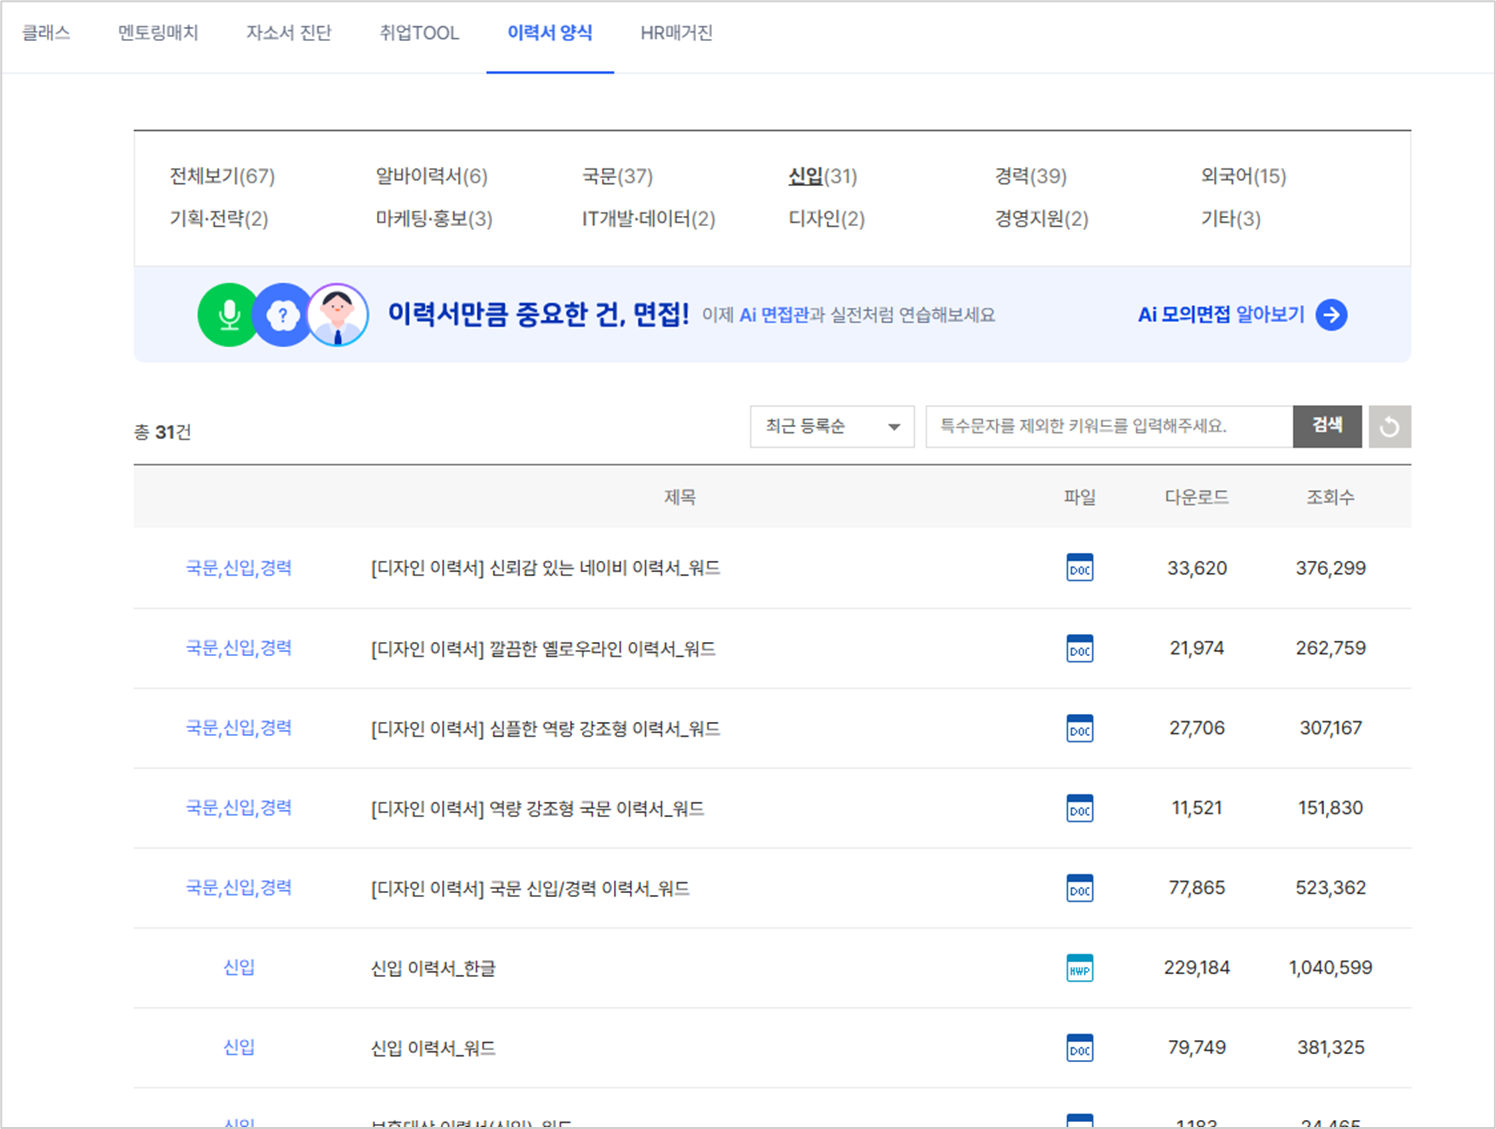Click the 제목 column header
Screen dimensions: 1496x1129
click(680, 497)
